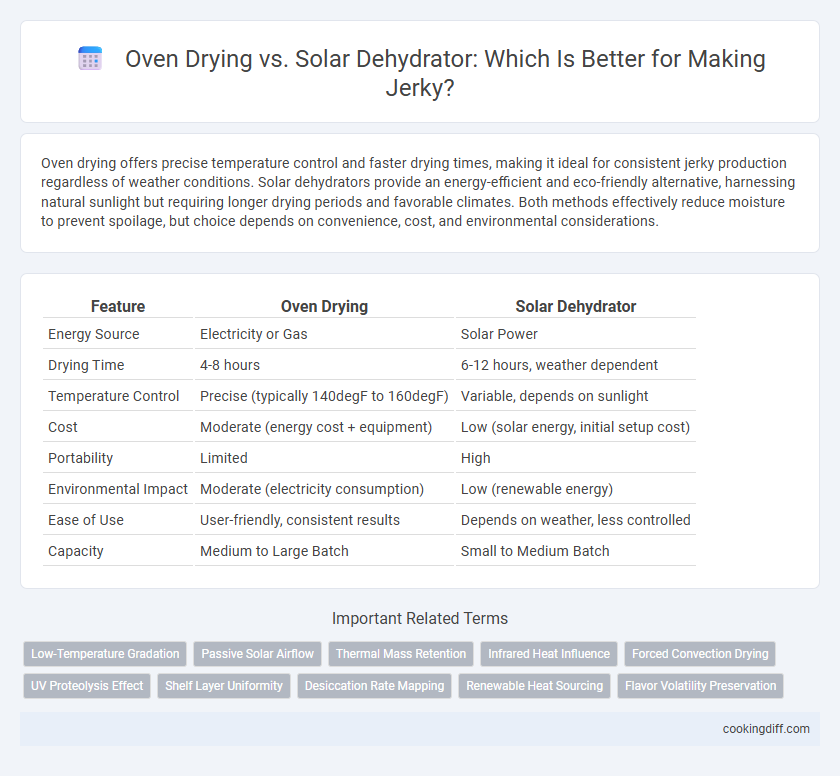Click the Temperature Control row label

[x=114, y=396]
